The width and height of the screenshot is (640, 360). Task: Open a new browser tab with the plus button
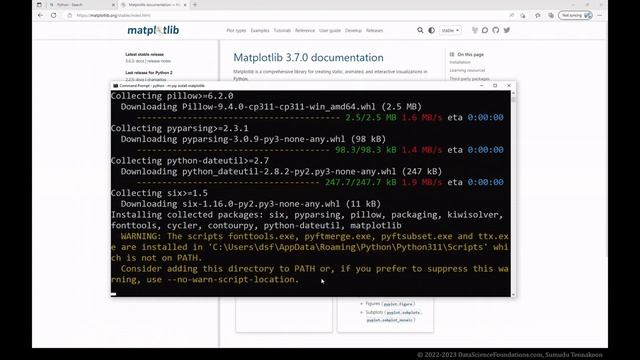coord(195,4)
